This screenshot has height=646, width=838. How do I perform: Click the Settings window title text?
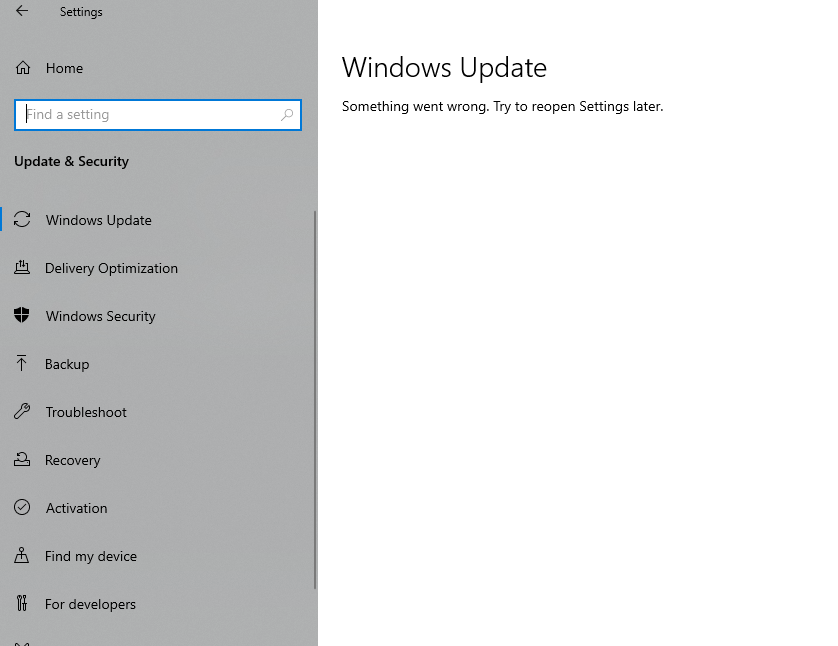click(81, 12)
